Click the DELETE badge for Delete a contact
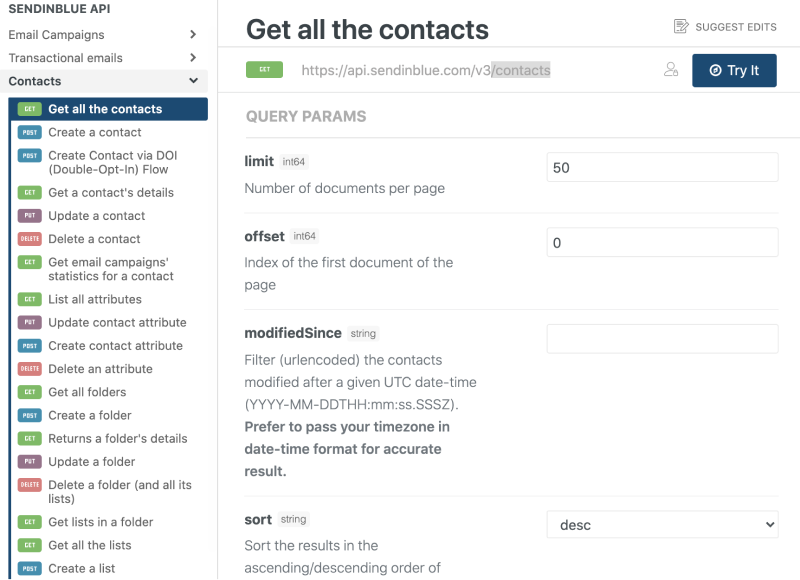Image resolution: width=800 pixels, height=580 pixels. tap(30, 239)
